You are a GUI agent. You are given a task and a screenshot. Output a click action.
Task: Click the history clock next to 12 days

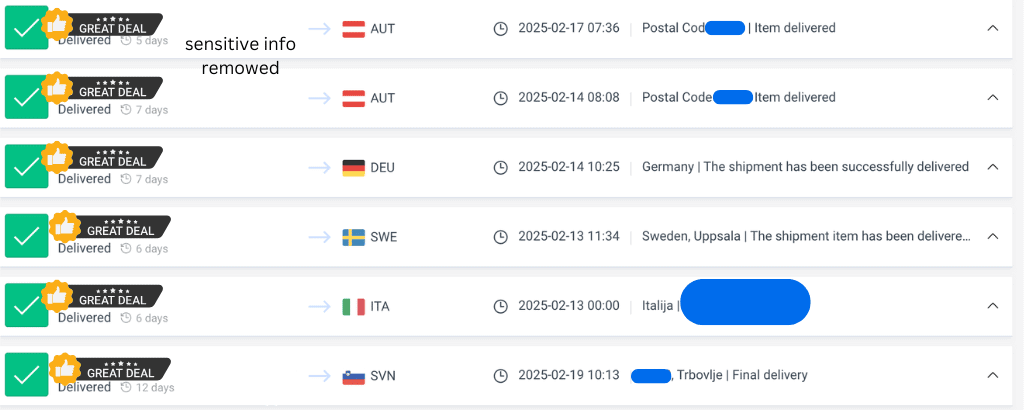126,387
